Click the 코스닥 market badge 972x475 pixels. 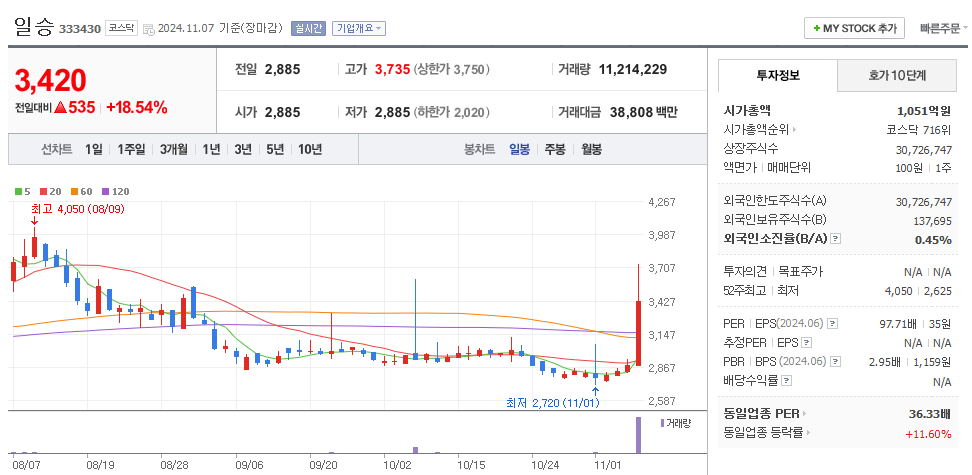122,28
